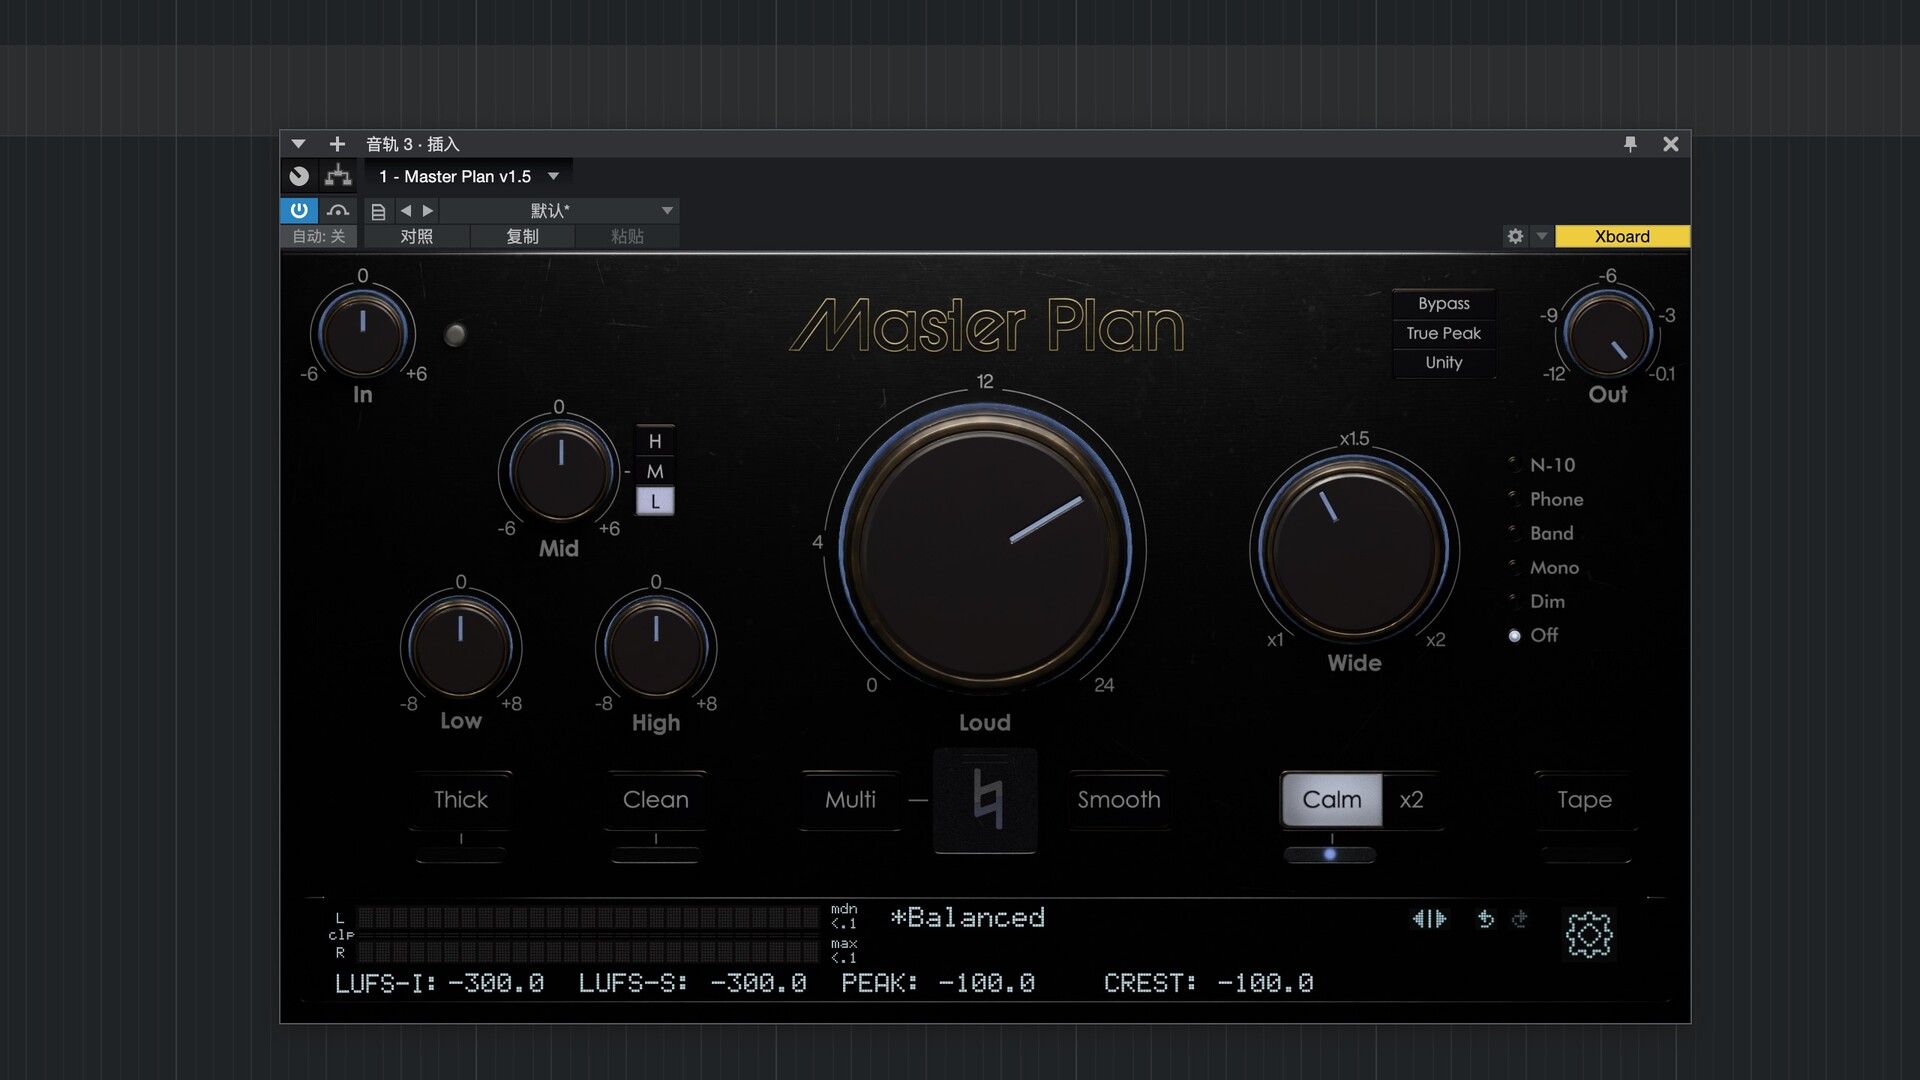Select the L mid frequency option

pyautogui.click(x=655, y=501)
